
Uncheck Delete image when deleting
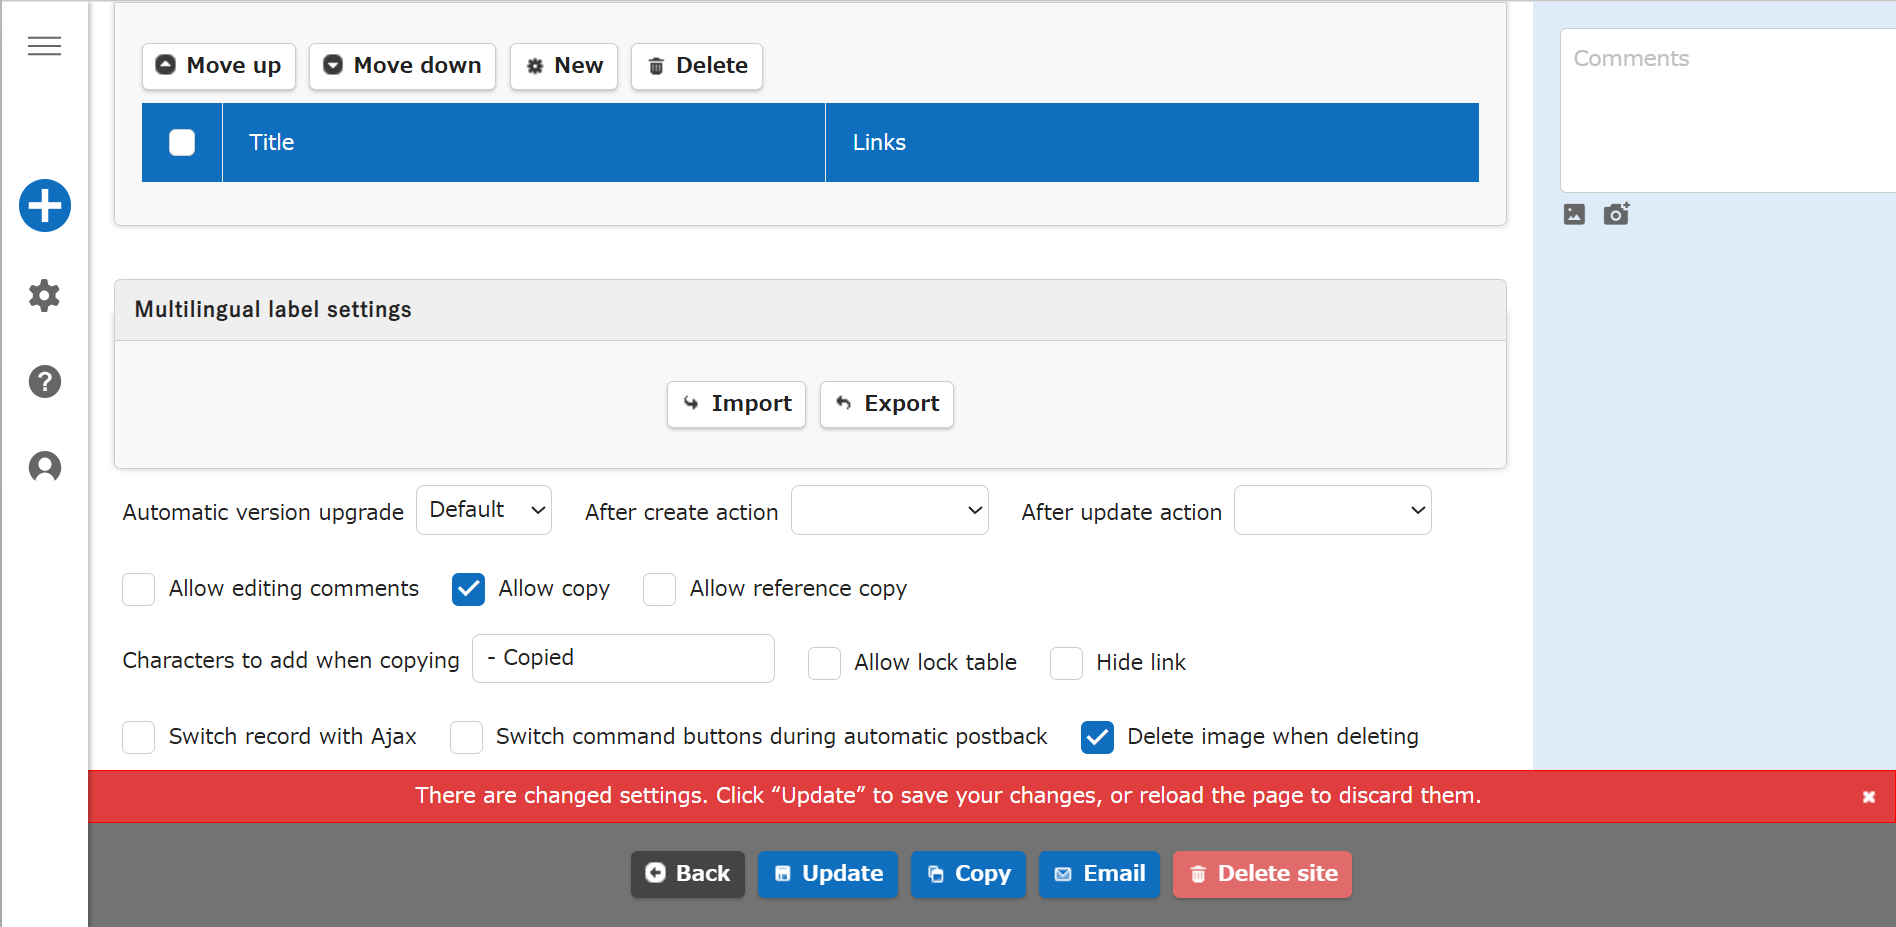tap(1097, 737)
